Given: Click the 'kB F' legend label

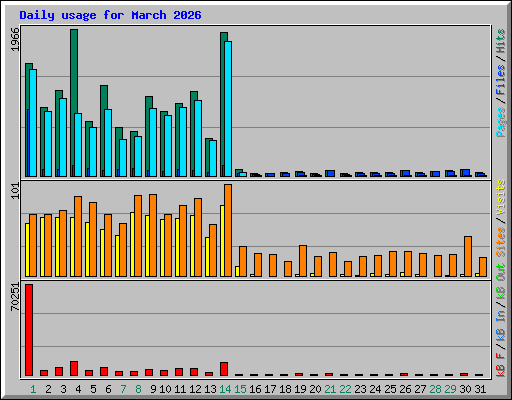Looking at the screenshot, I should [x=501, y=365].
